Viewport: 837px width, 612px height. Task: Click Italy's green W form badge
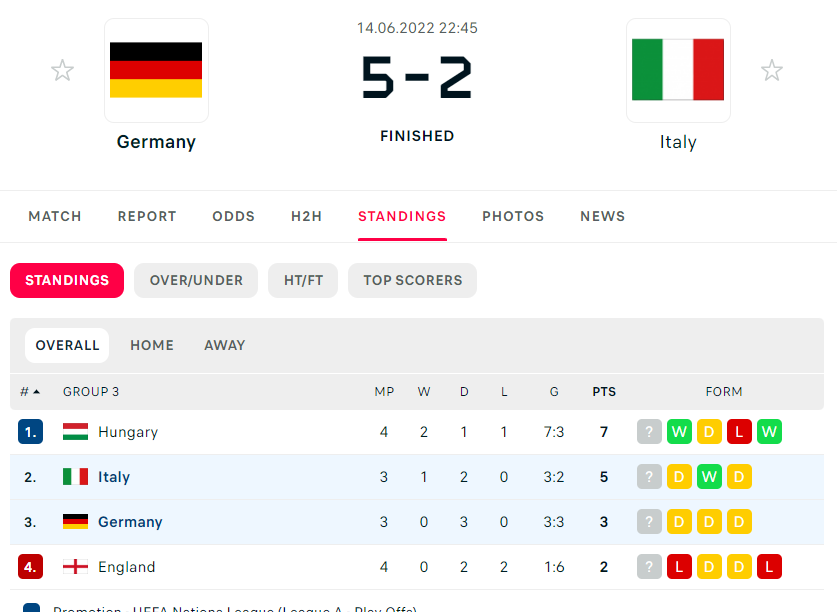(x=709, y=477)
